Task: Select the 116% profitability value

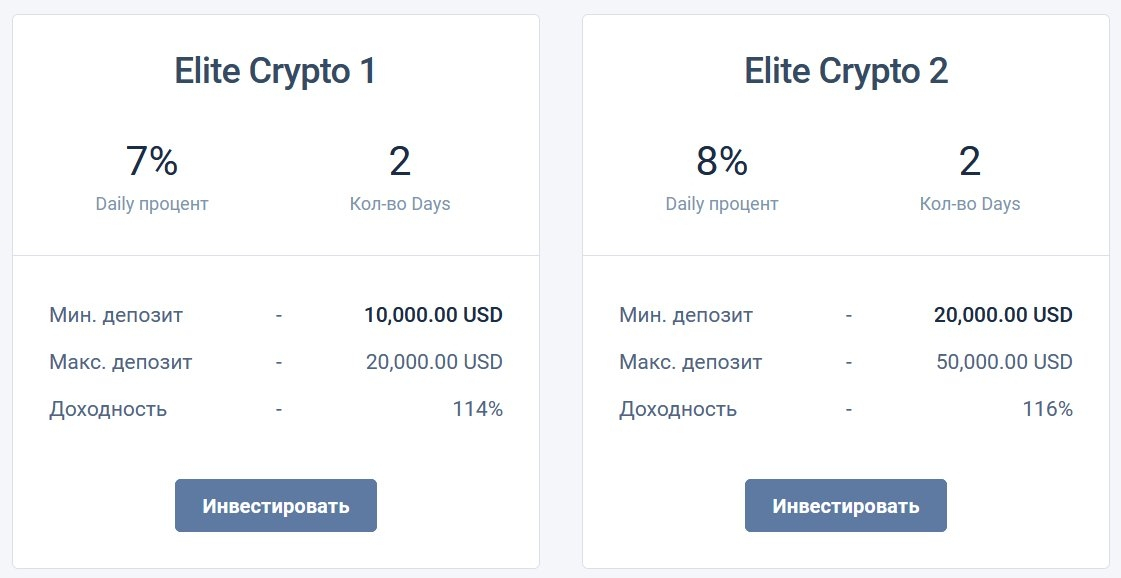Action: coord(1047,409)
